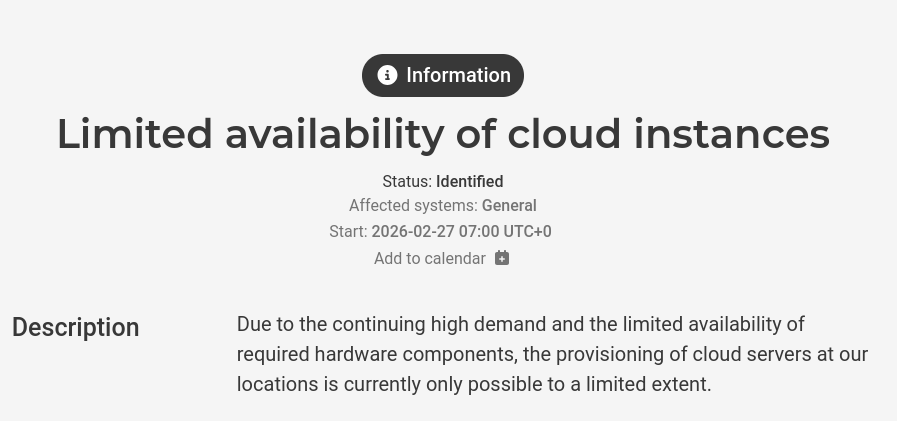Click the info circle icon in the badge
Viewport: 897px width, 421px height.
387,76
